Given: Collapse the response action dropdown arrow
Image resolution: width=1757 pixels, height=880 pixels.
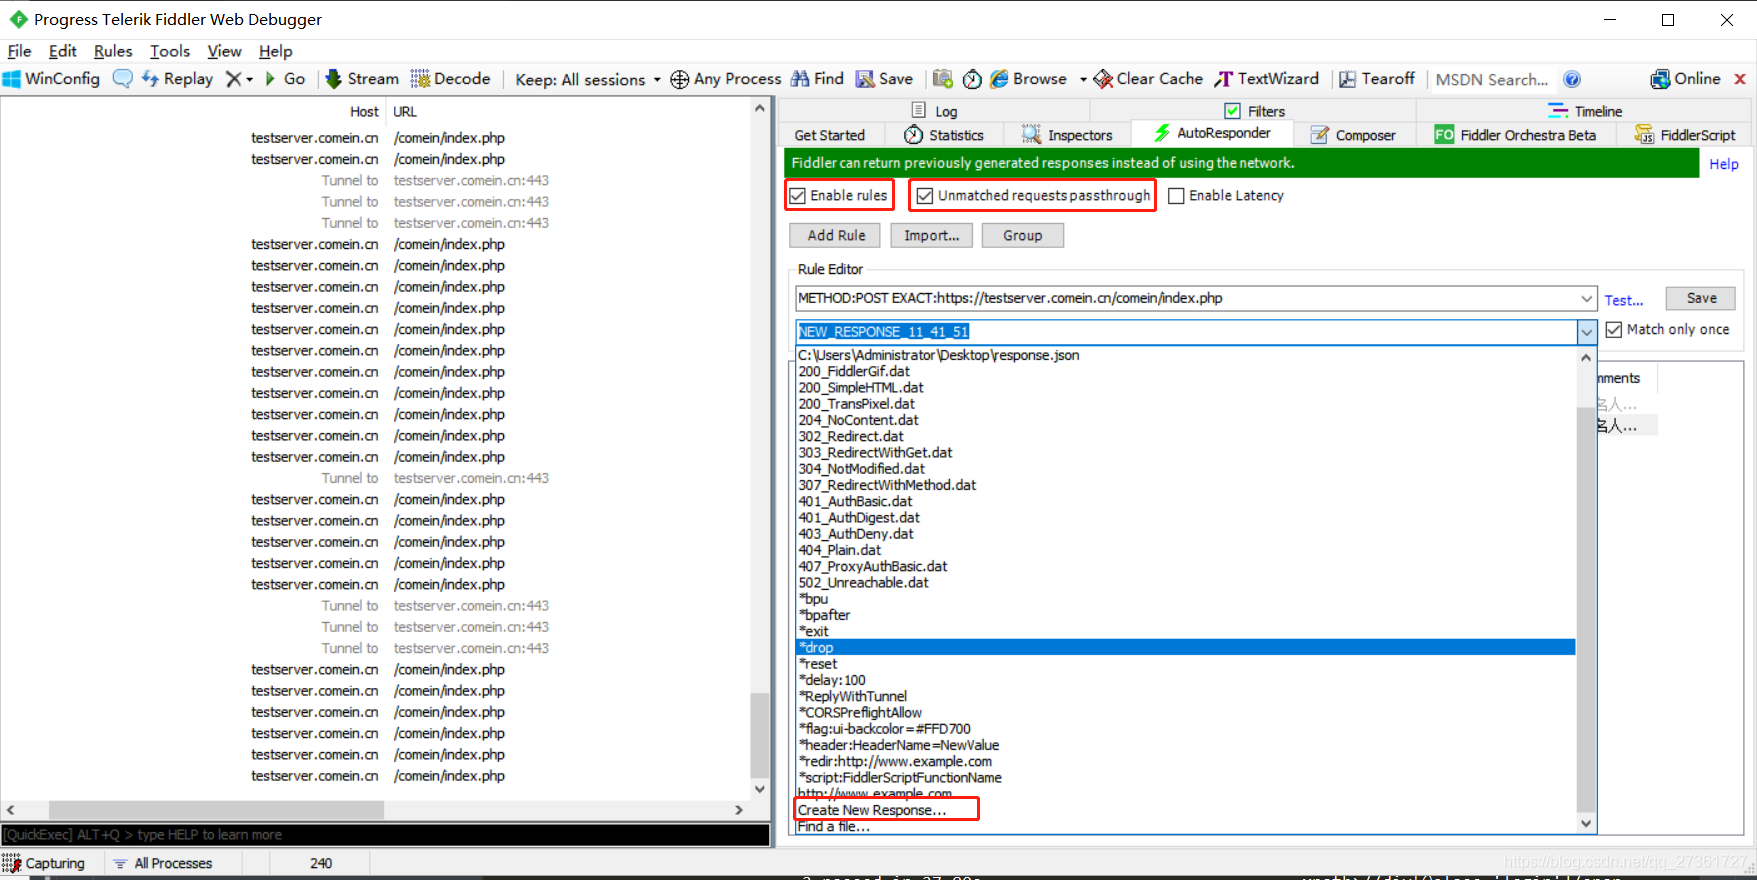Looking at the screenshot, I should [x=1587, y=332].
